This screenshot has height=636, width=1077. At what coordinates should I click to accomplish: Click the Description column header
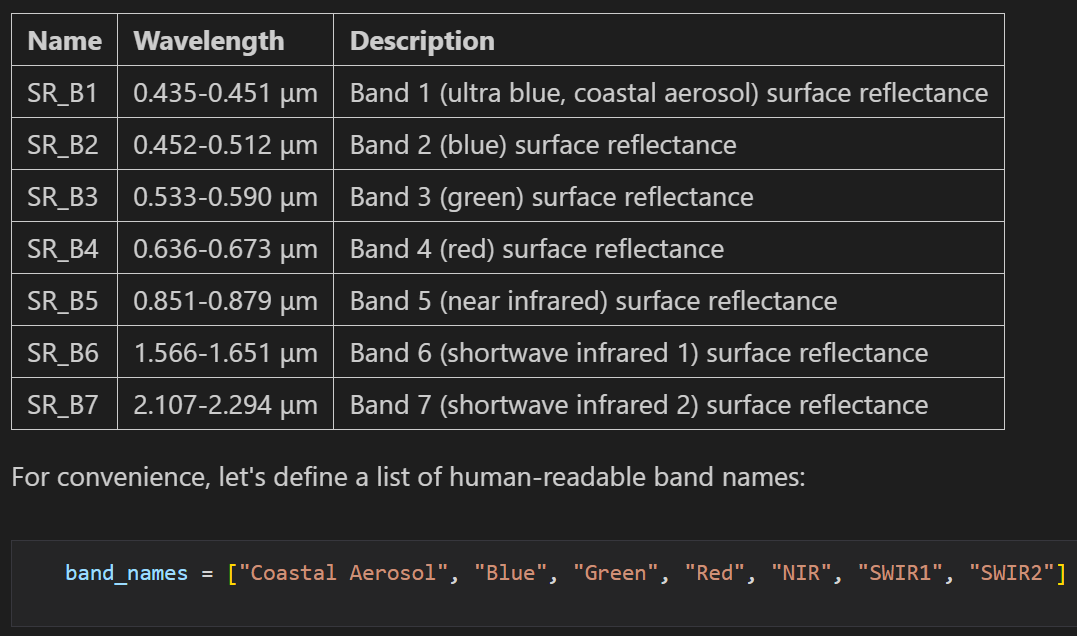(x=669, y=41)
